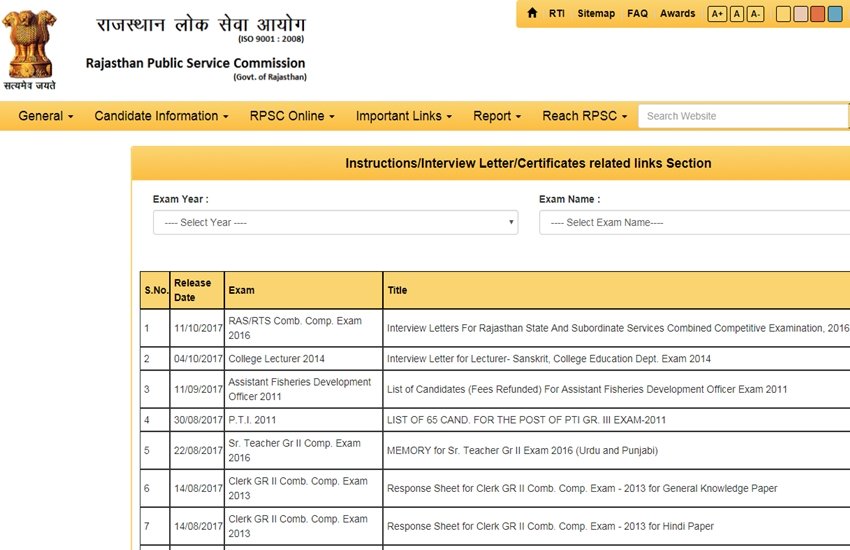
Task: Focus the Search Website field
Action: point(743,116)
